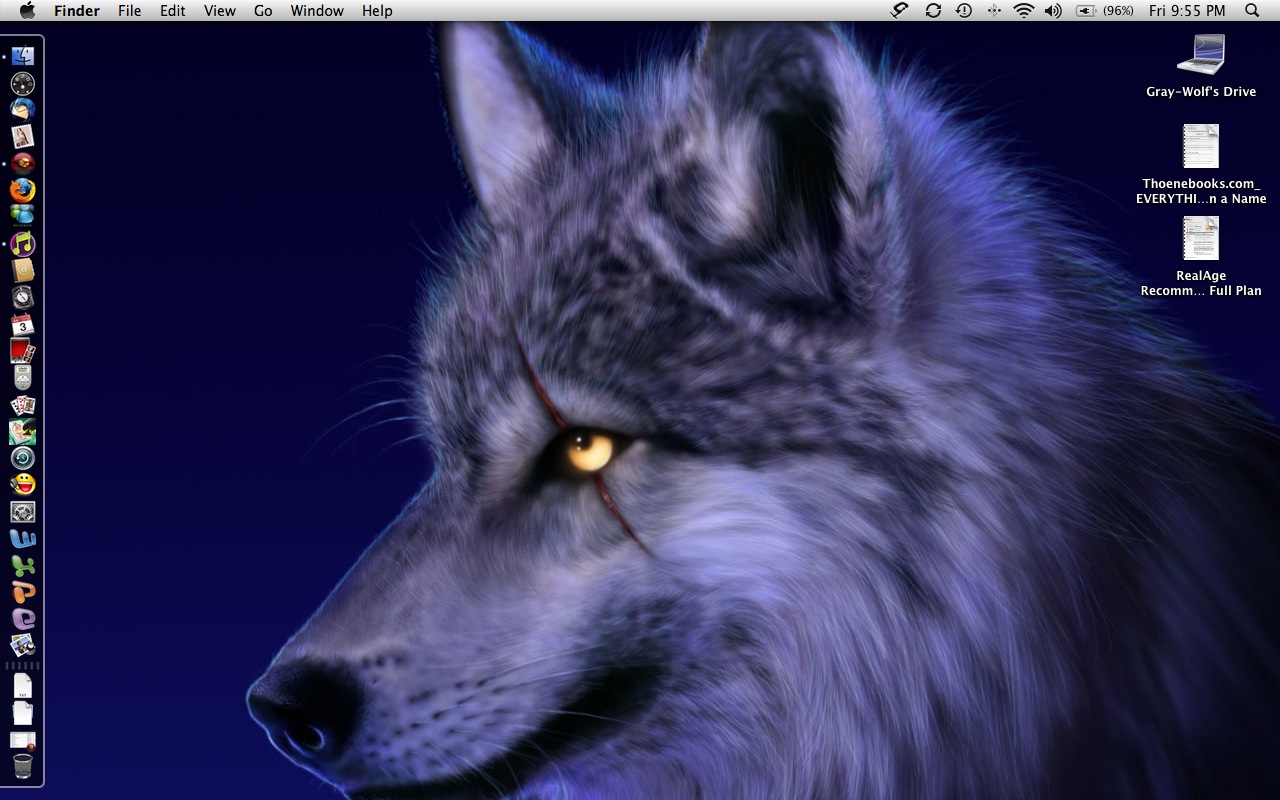Click the red sphere app in dock

tap(23, 163)
